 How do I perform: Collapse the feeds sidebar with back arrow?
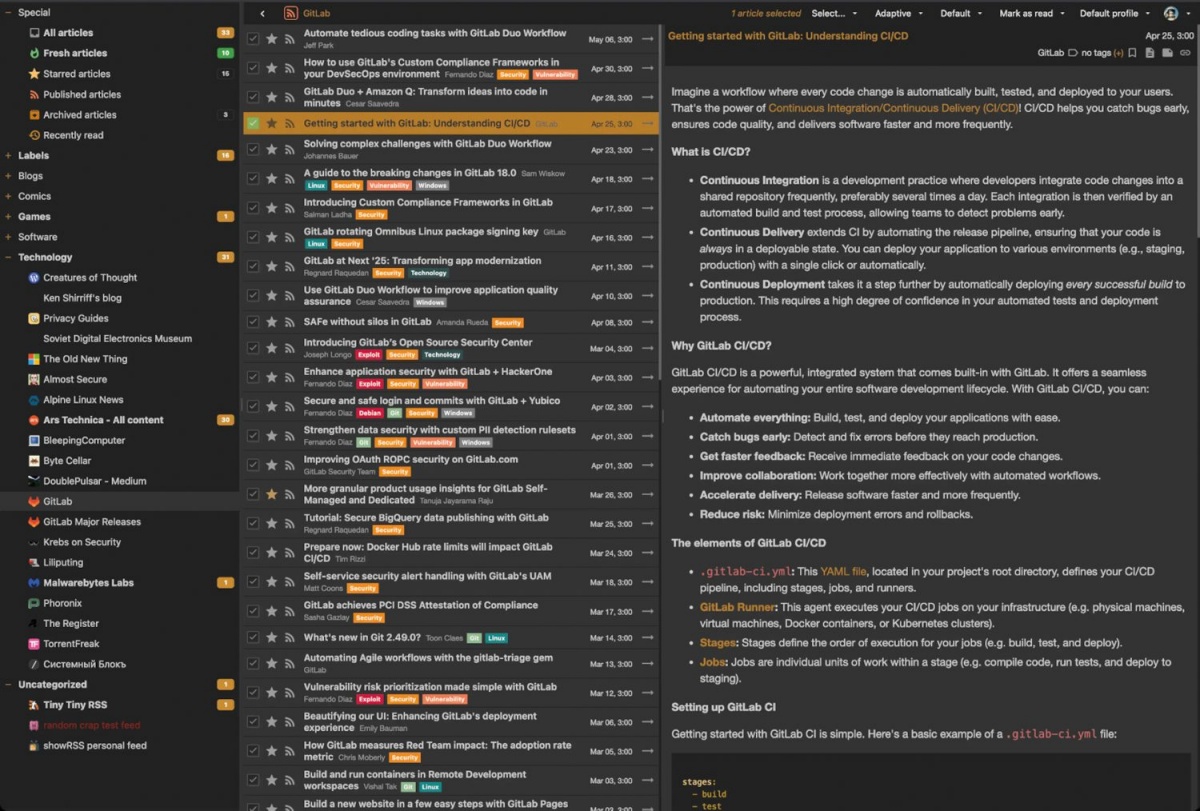point(262,14)
